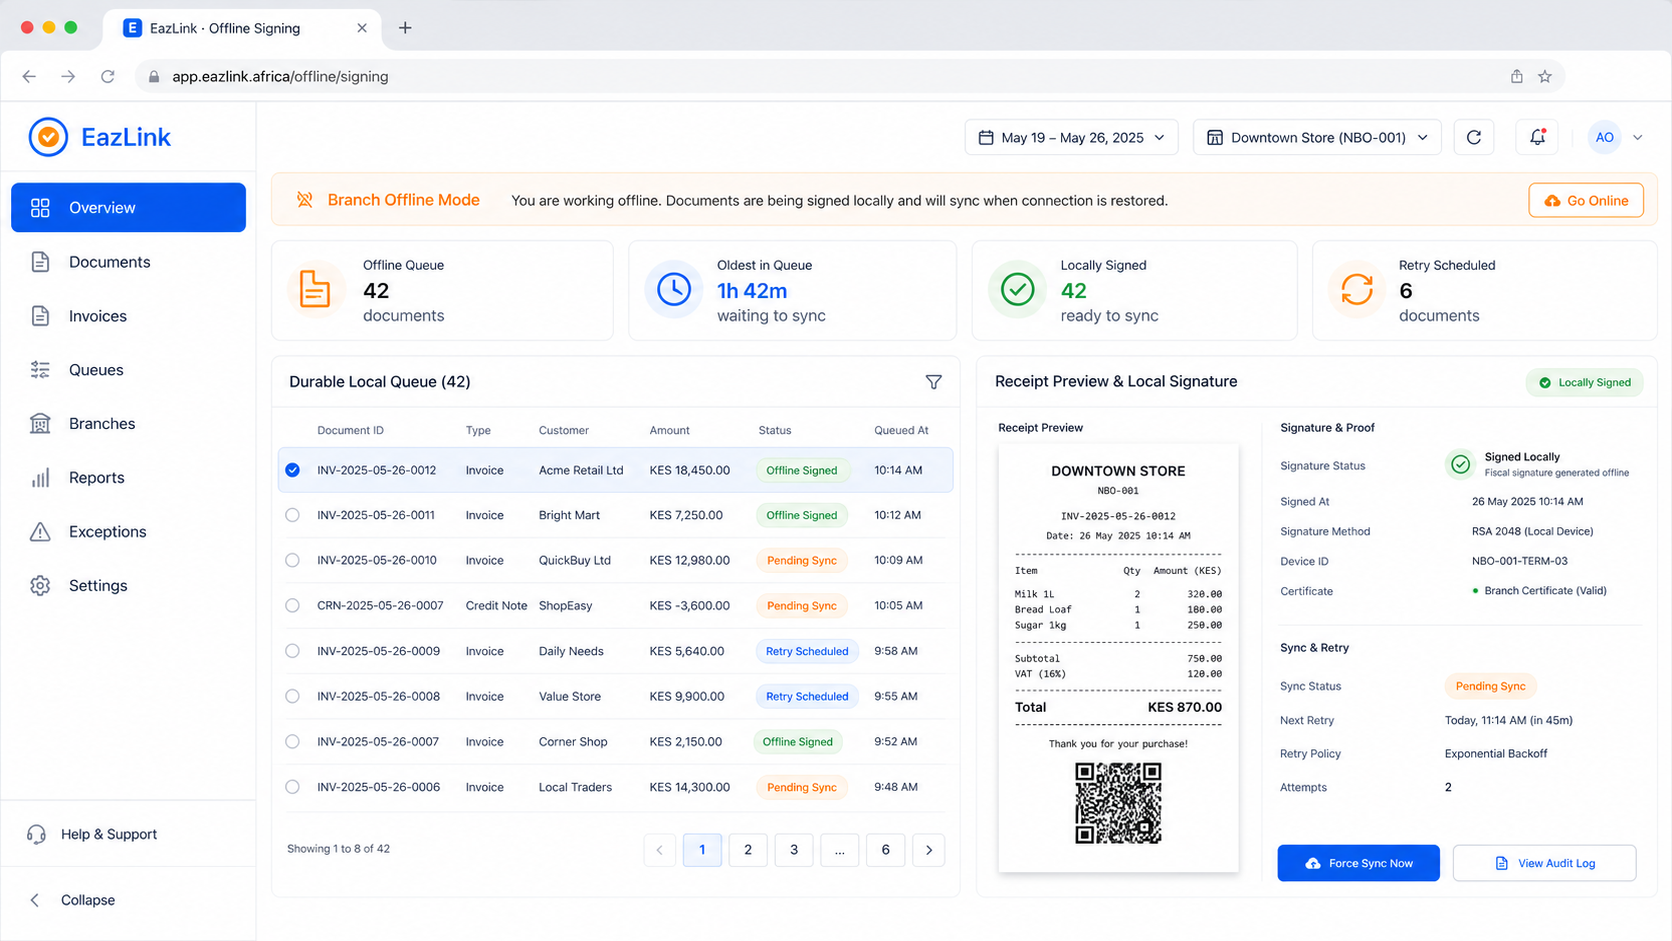Select the CRN-2025-05-26-0007 row radio
The height and width of the screenshot is (941, 1672).
tap(292, 605)
